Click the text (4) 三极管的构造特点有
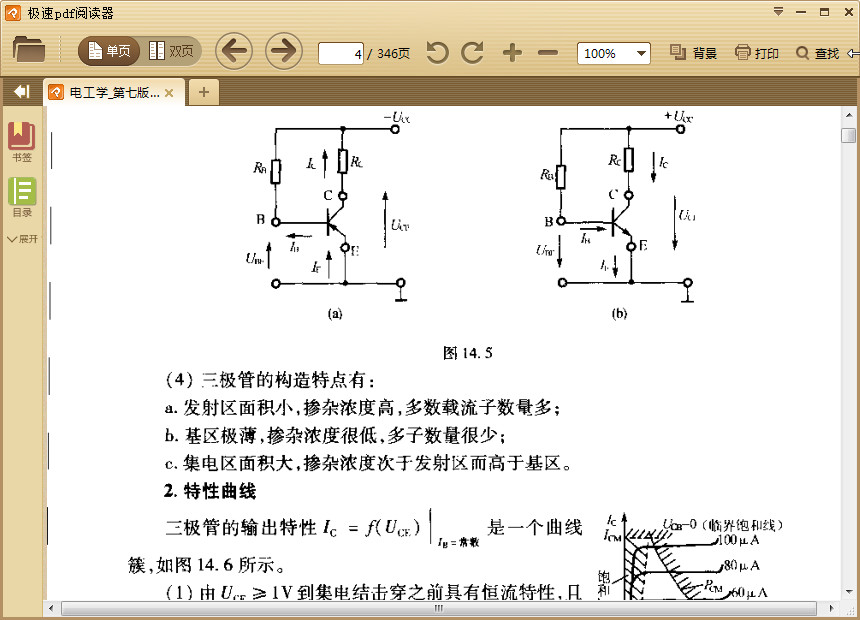The image size is (860, 620). click(x=271, y=380)
